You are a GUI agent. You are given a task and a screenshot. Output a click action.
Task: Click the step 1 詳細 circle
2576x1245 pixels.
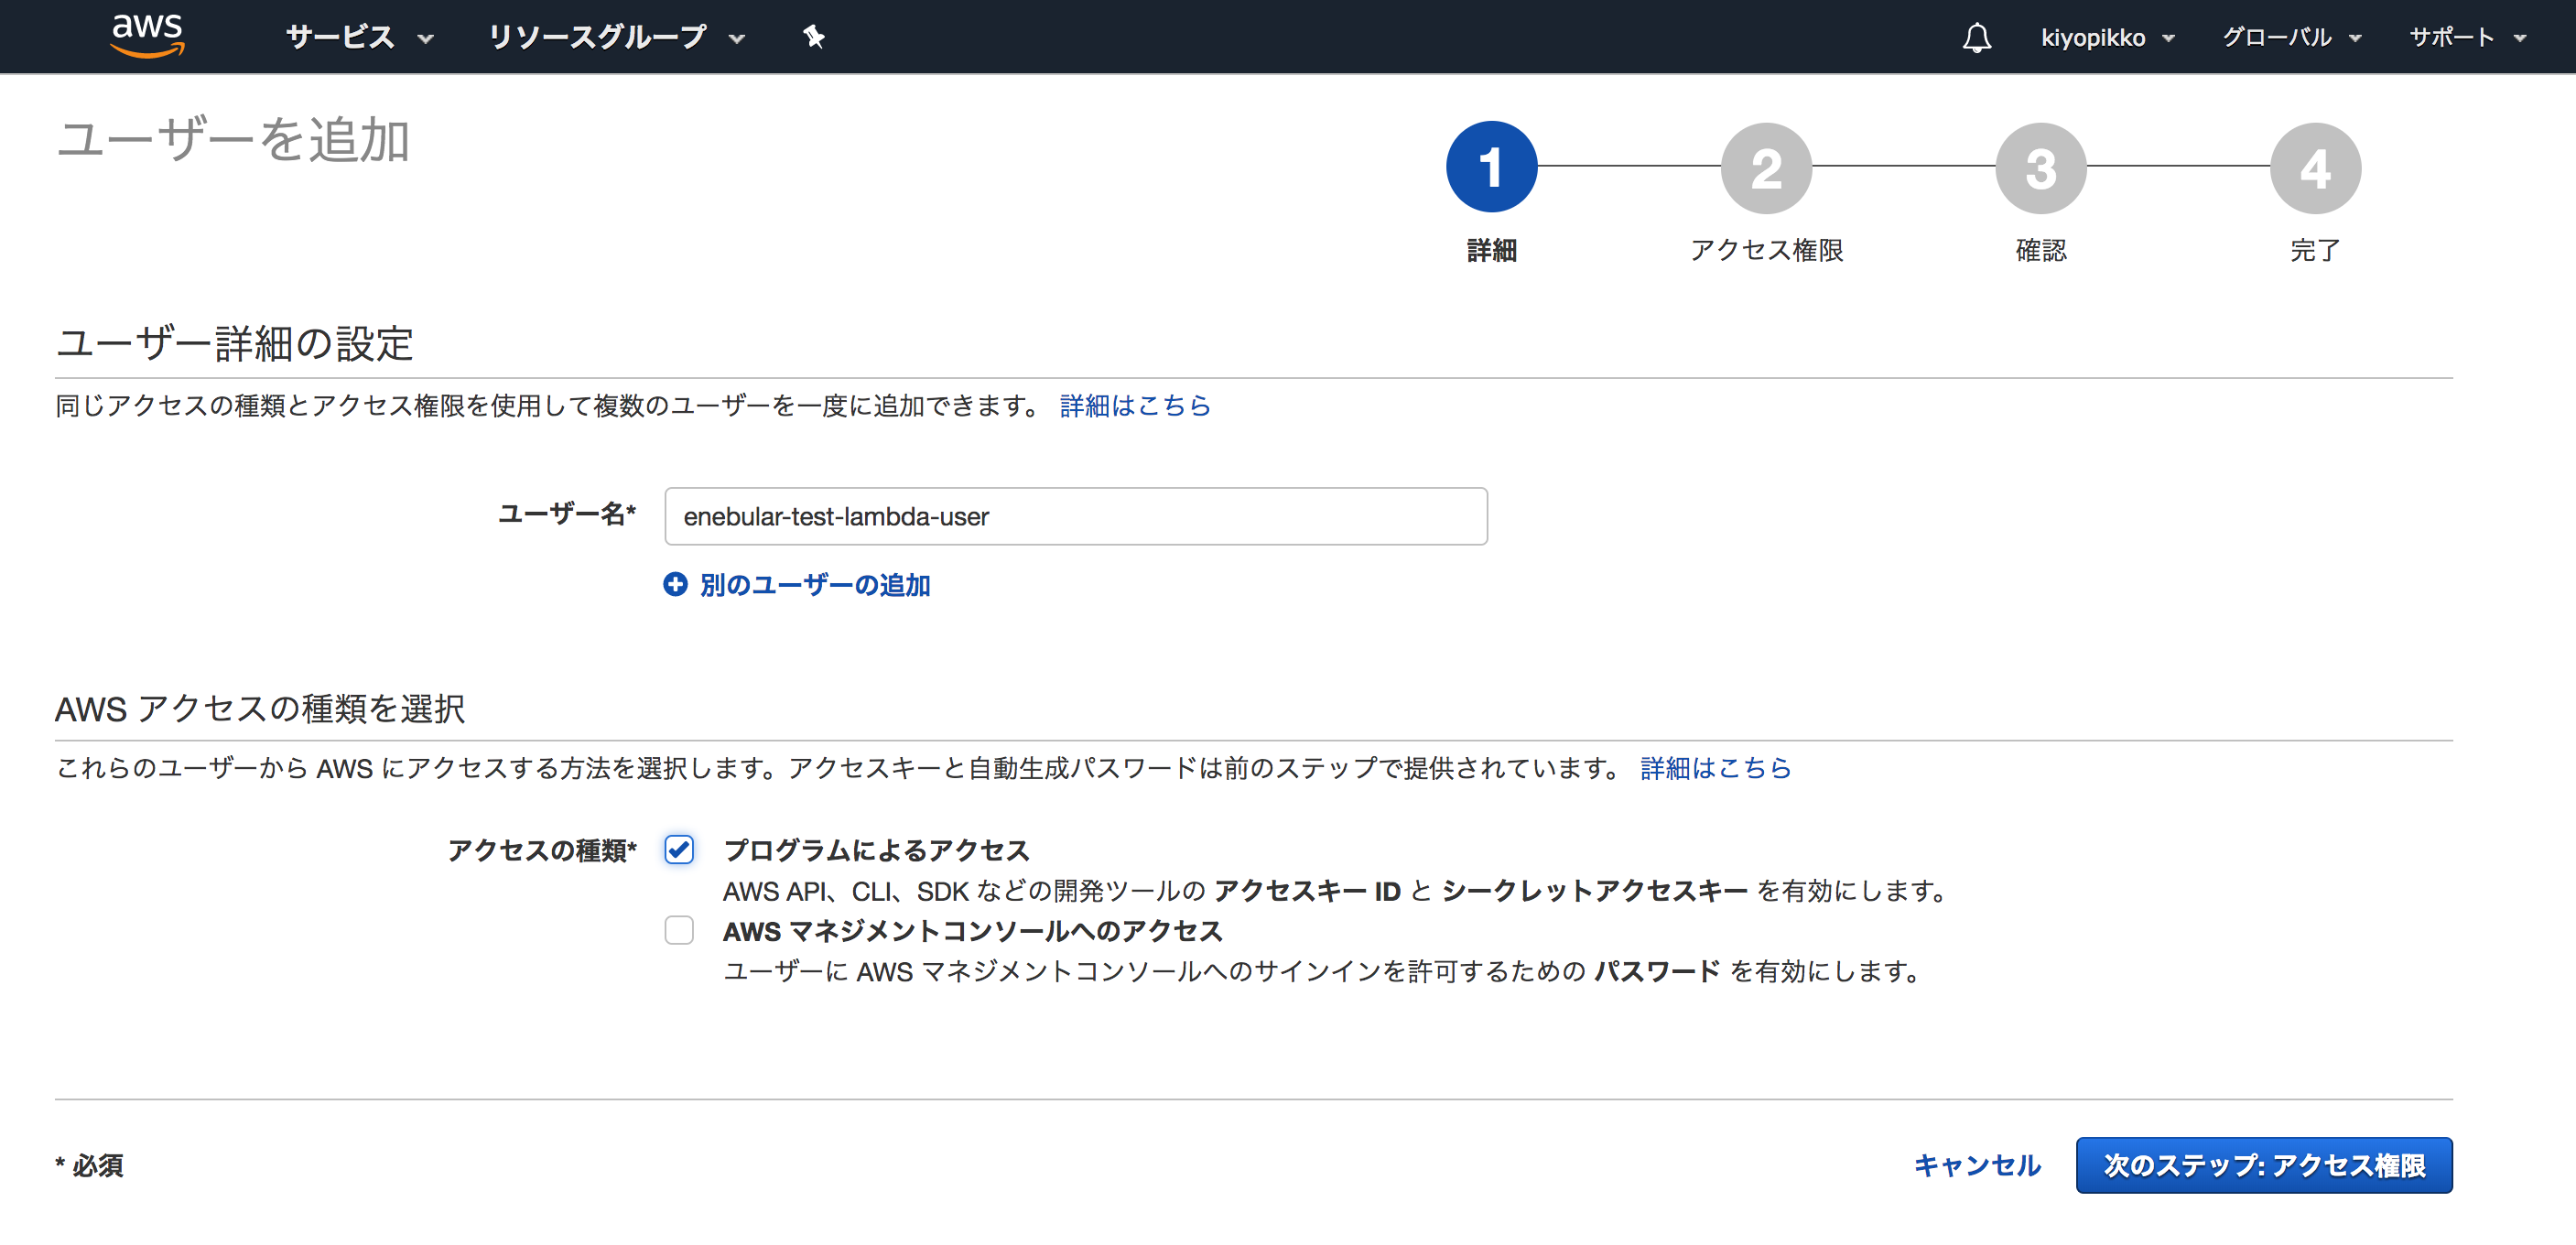point(1490,167)
